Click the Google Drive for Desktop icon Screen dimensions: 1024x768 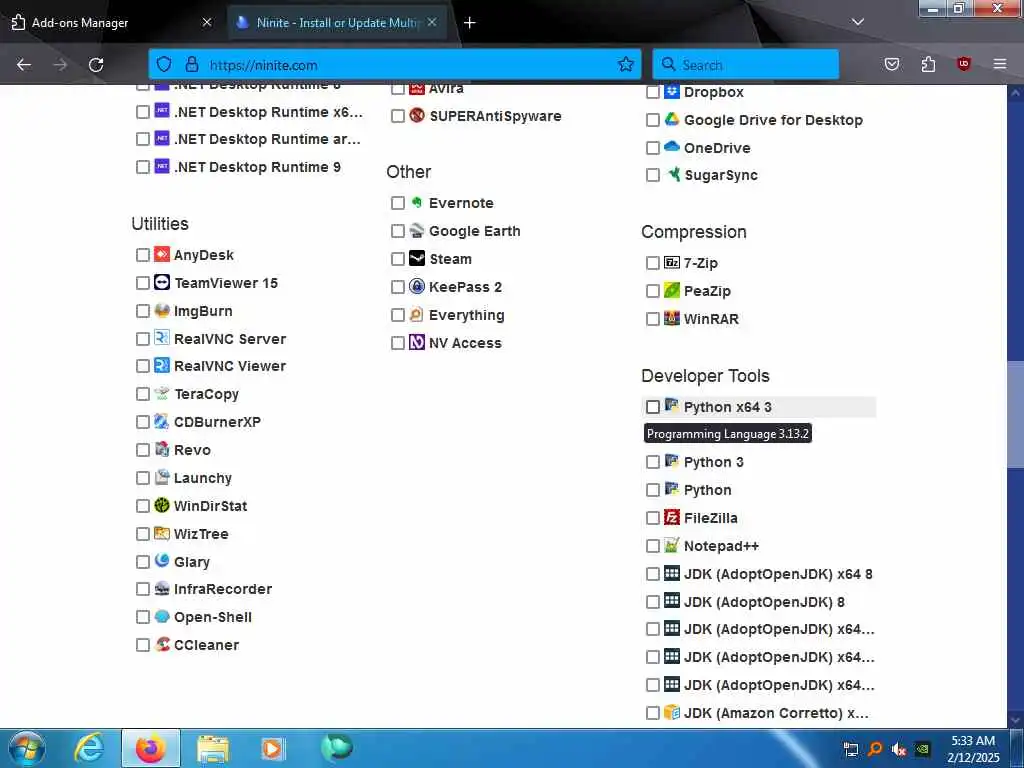[672, 120]
